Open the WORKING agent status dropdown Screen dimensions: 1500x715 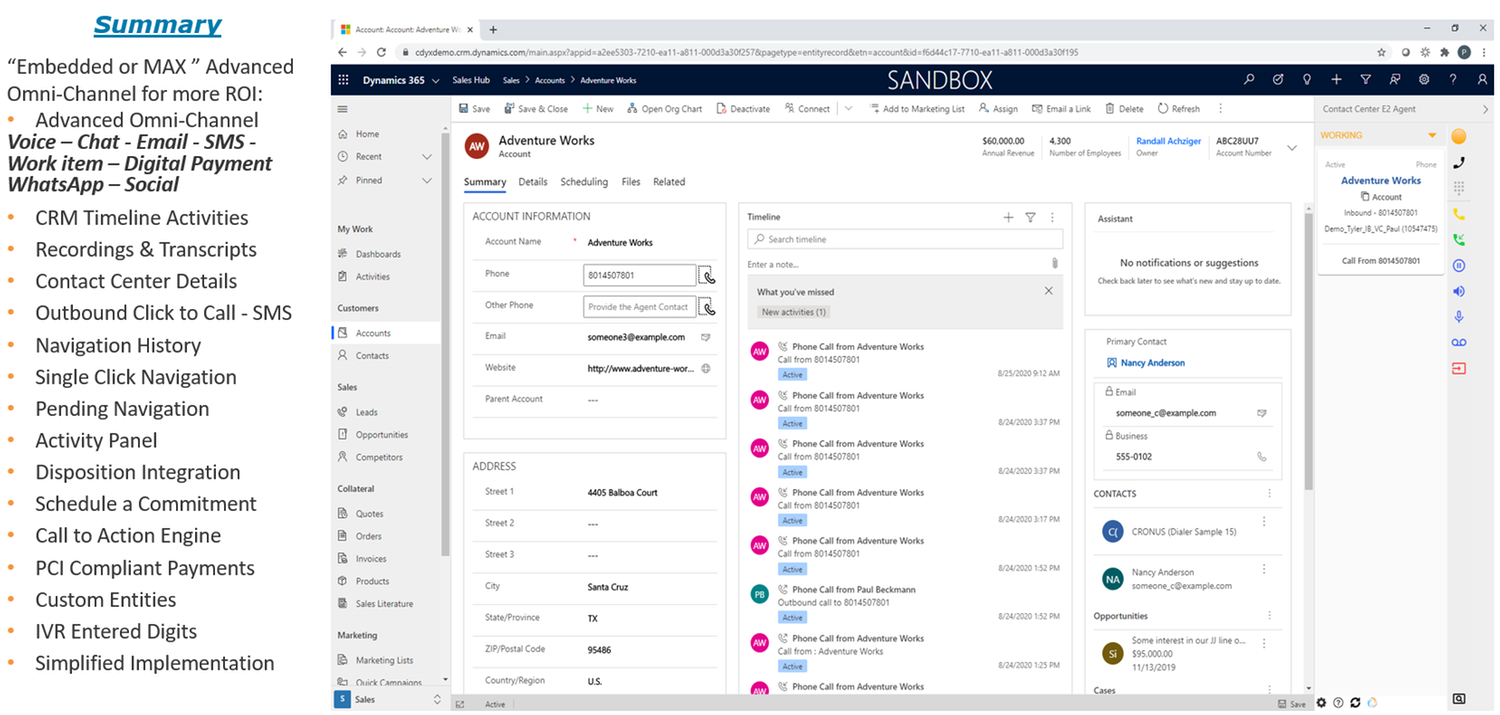click(1432, 135)
